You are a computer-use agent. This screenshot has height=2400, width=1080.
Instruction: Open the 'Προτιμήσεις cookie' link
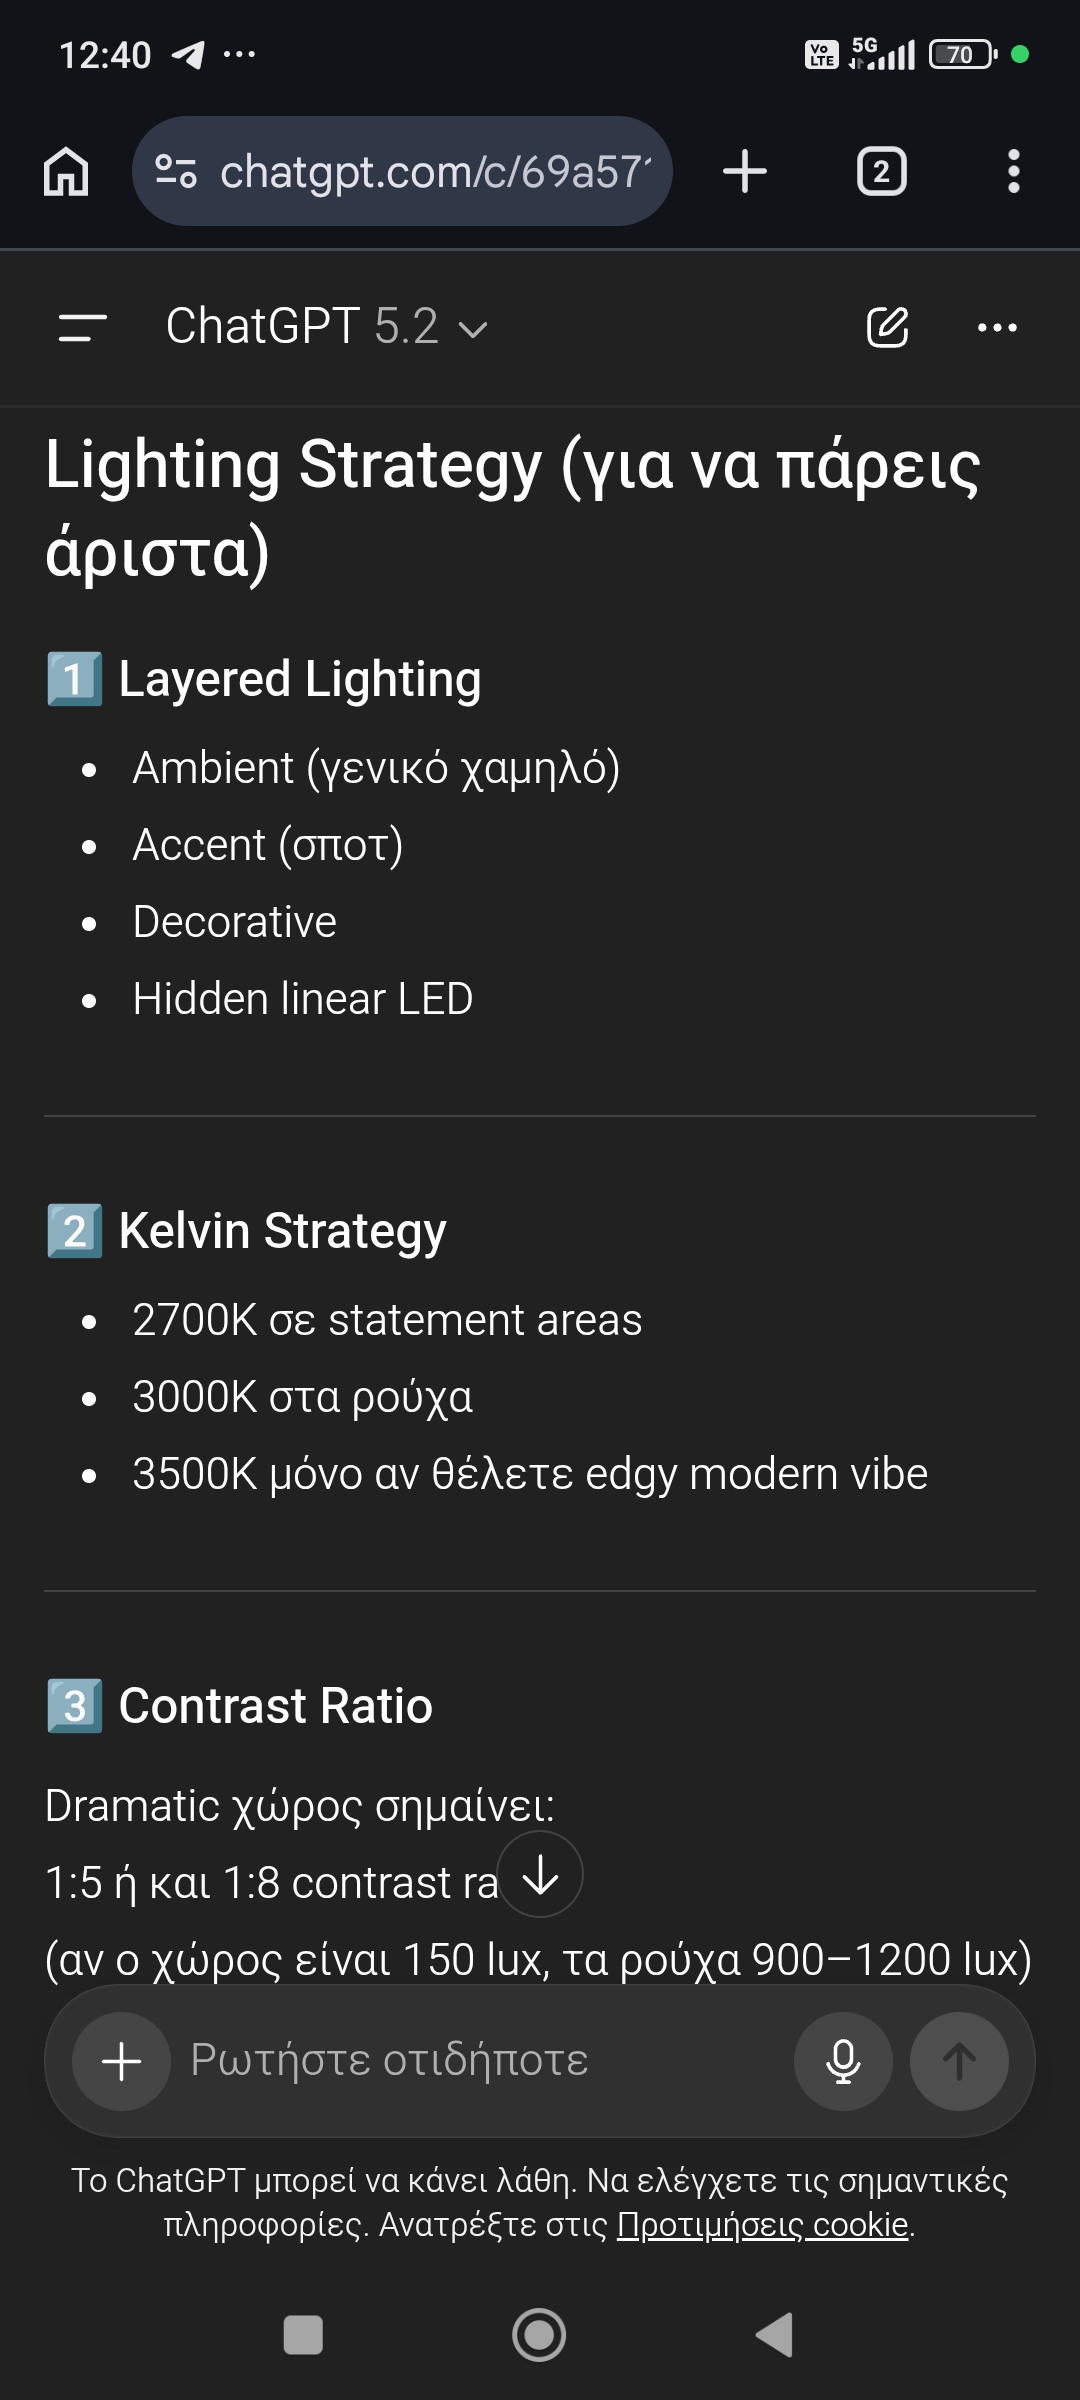(762, 2225)
